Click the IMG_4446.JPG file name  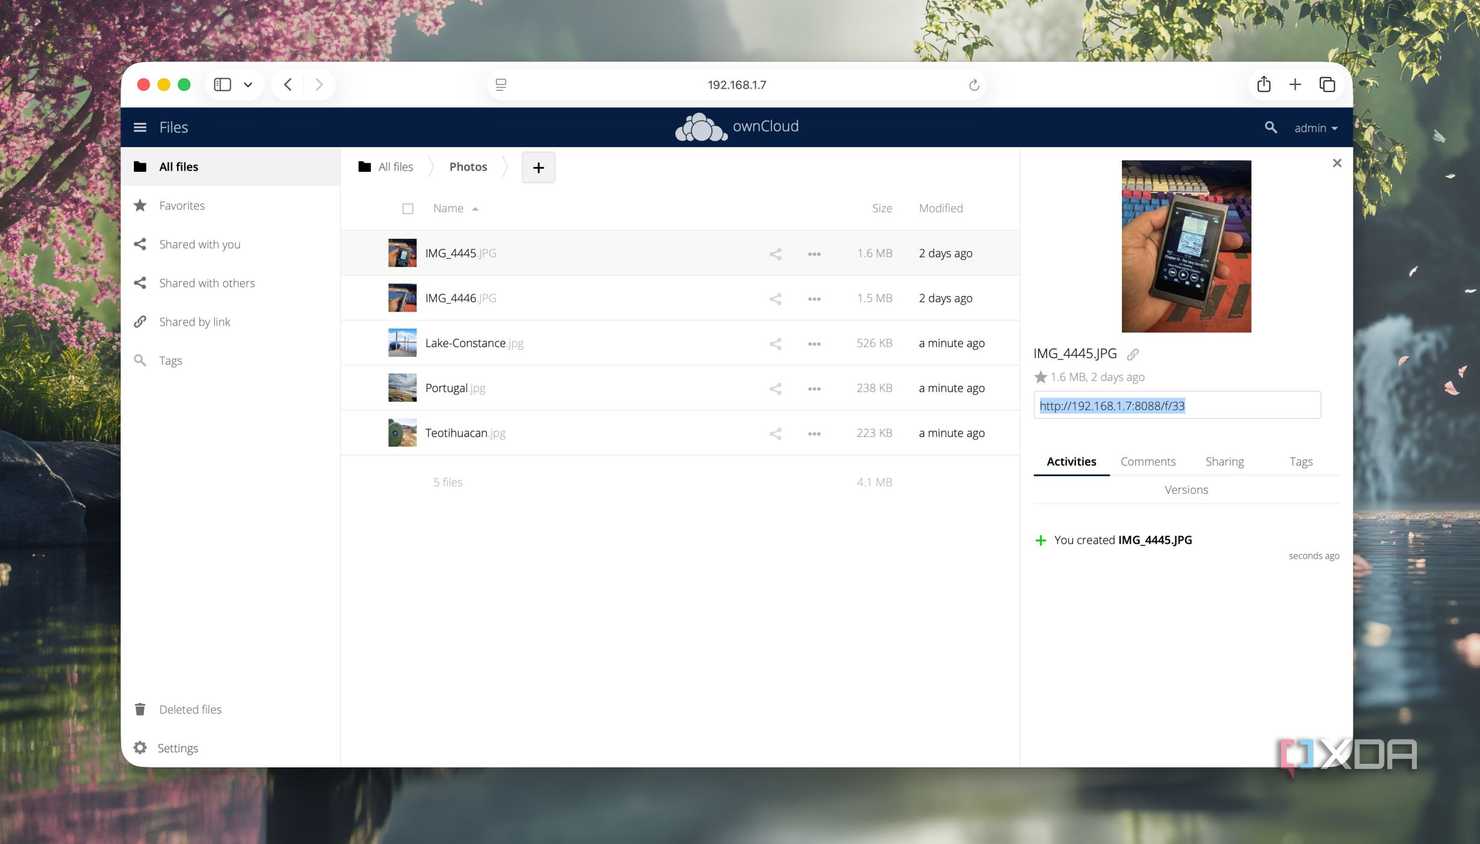pyautogui.click(x=461, y=298)
